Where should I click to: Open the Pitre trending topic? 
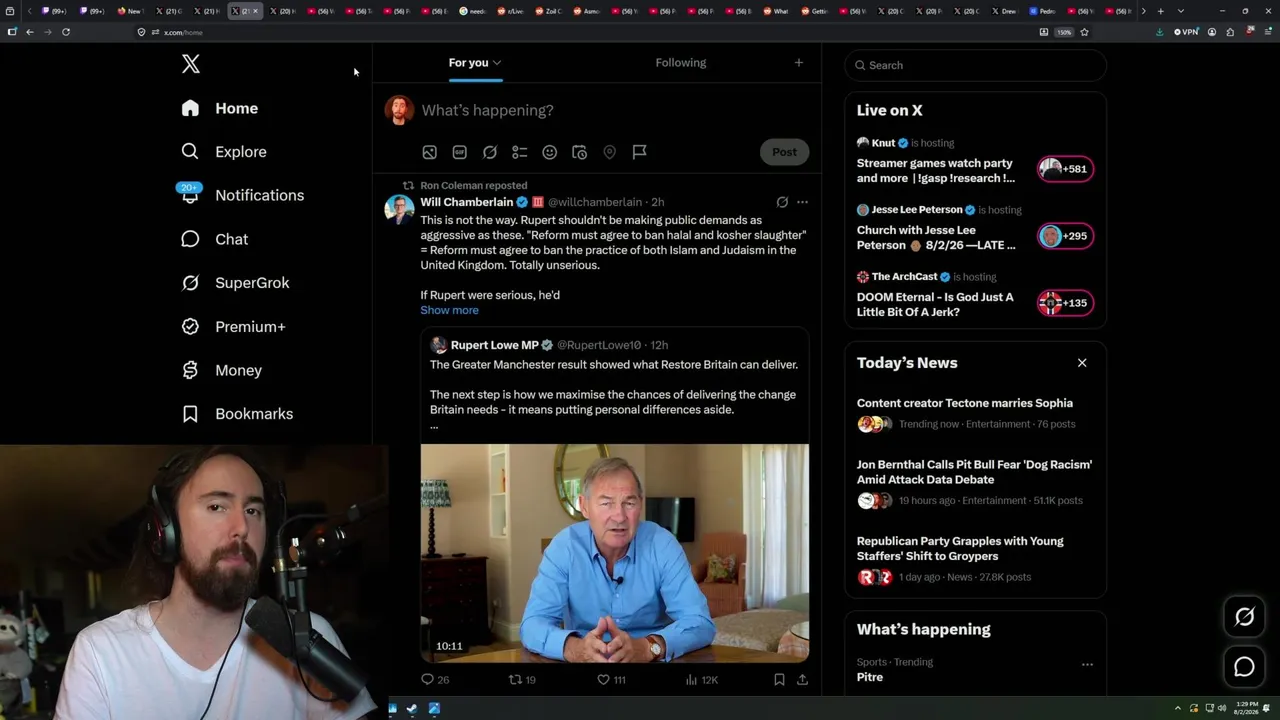(x=870, y=677)
